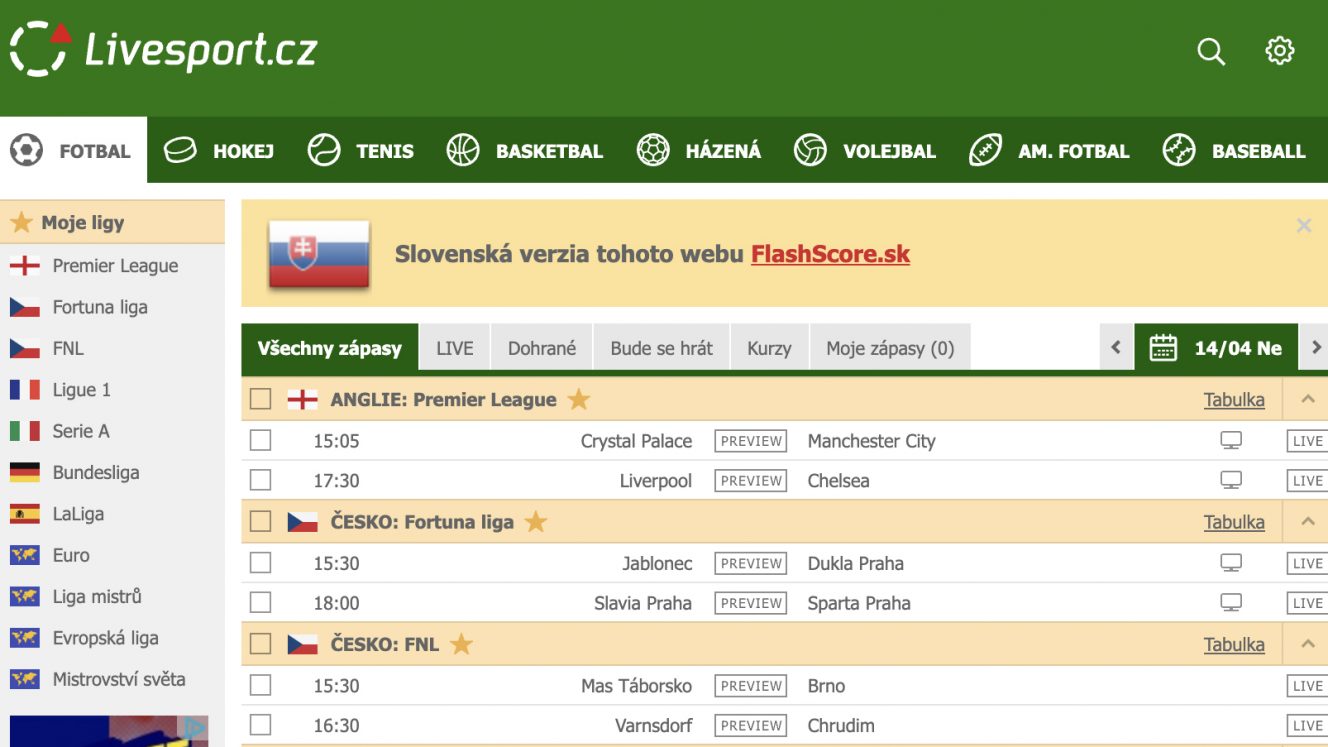Switch to the Dohrané tab
Screen dimensions: 1328x747
(542, 348)
